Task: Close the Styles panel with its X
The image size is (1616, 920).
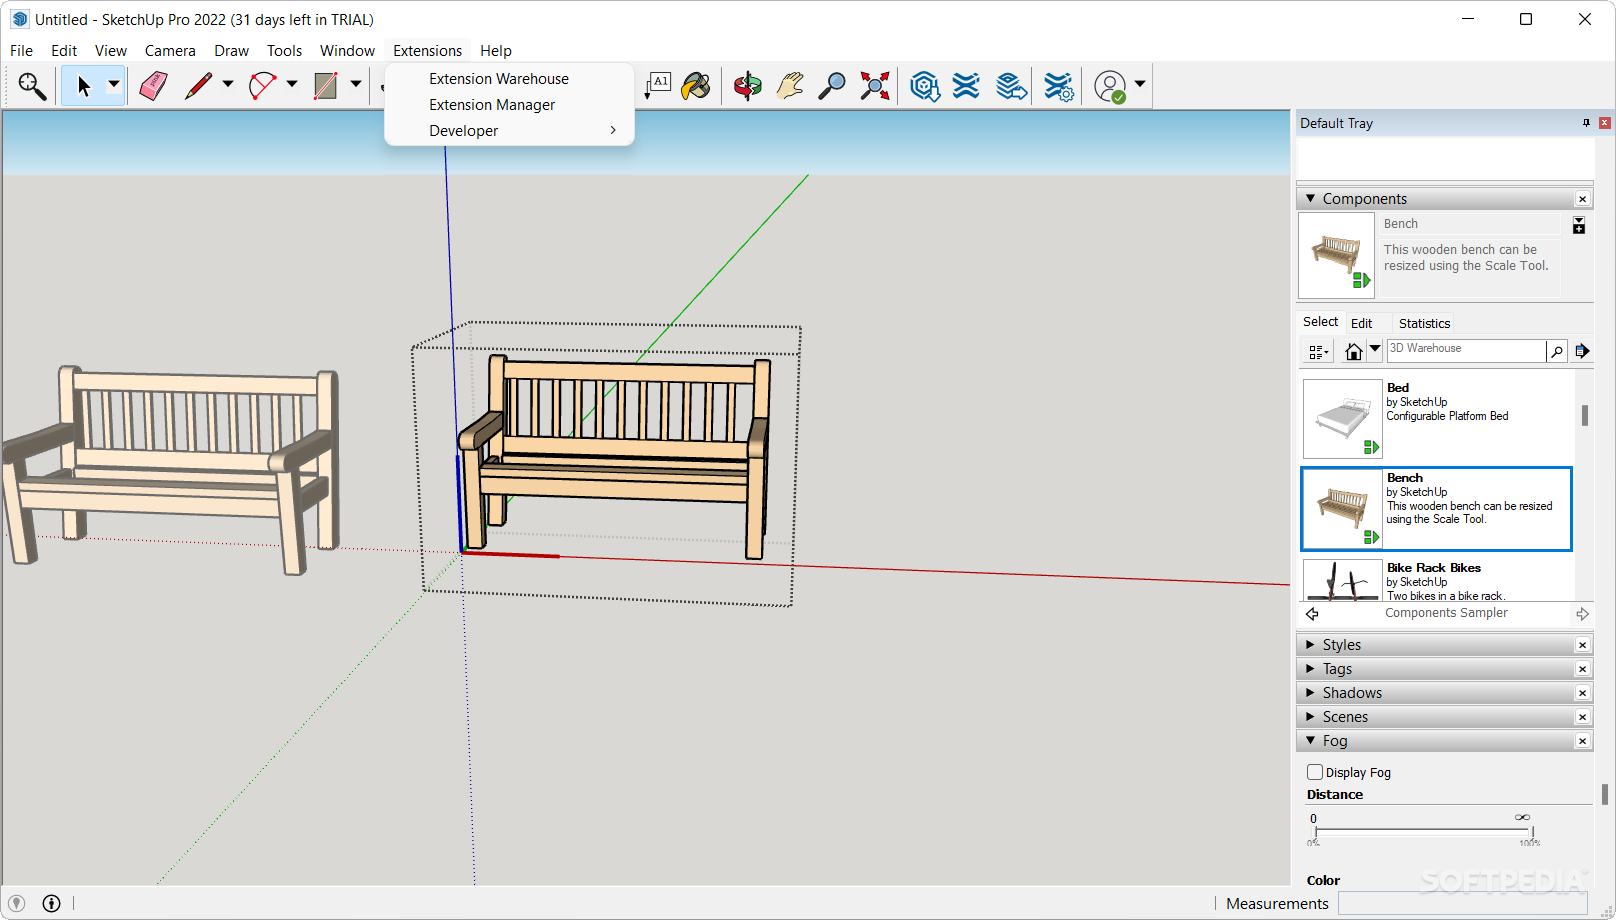Action: coord(1582,645)
